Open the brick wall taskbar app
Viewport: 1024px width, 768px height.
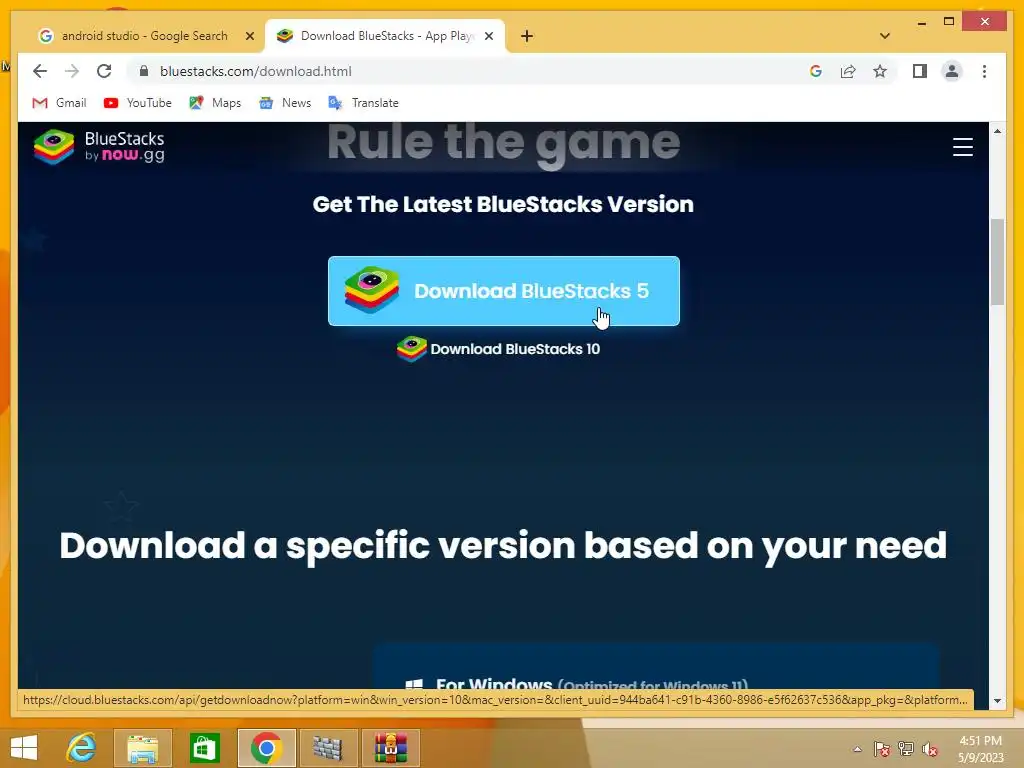pos(328,748)
